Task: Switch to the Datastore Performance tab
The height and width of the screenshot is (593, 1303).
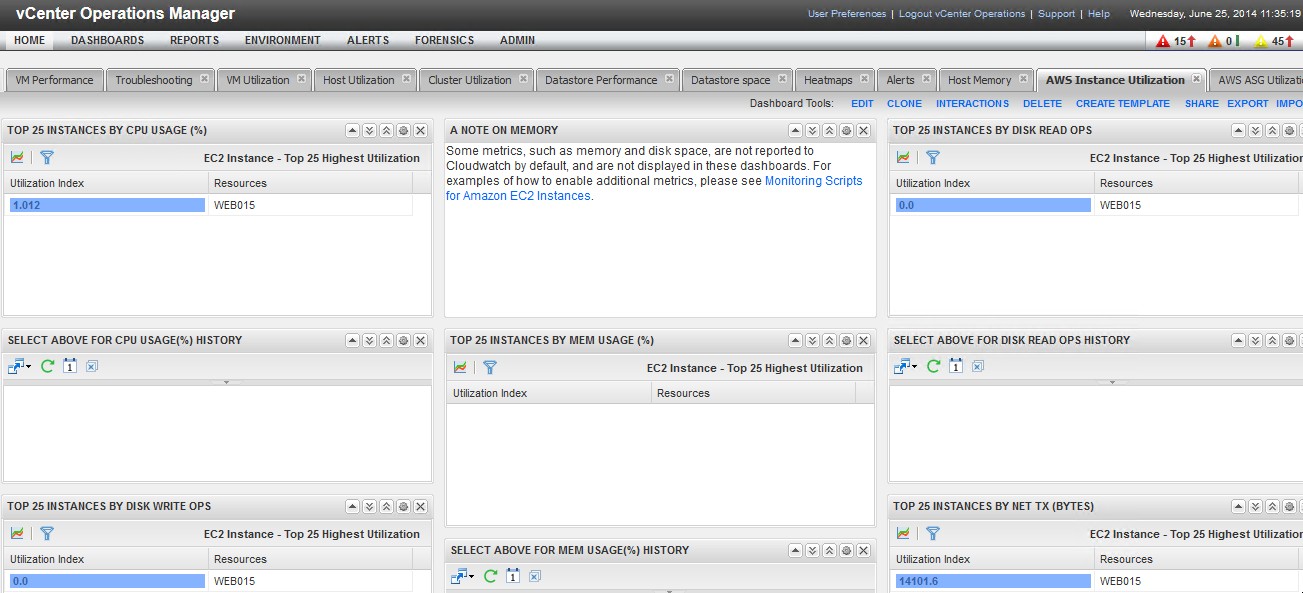Action: coord(601,80)
